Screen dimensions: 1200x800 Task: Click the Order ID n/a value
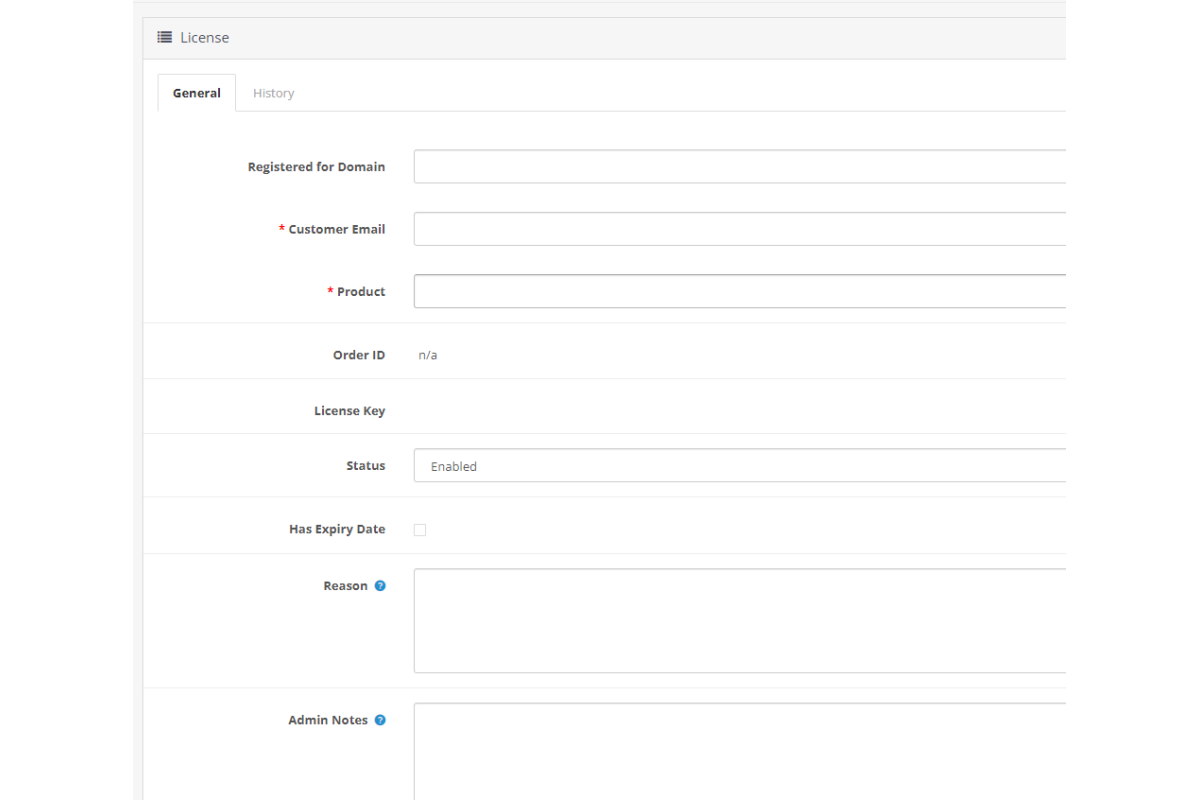[x=428, y=355]
